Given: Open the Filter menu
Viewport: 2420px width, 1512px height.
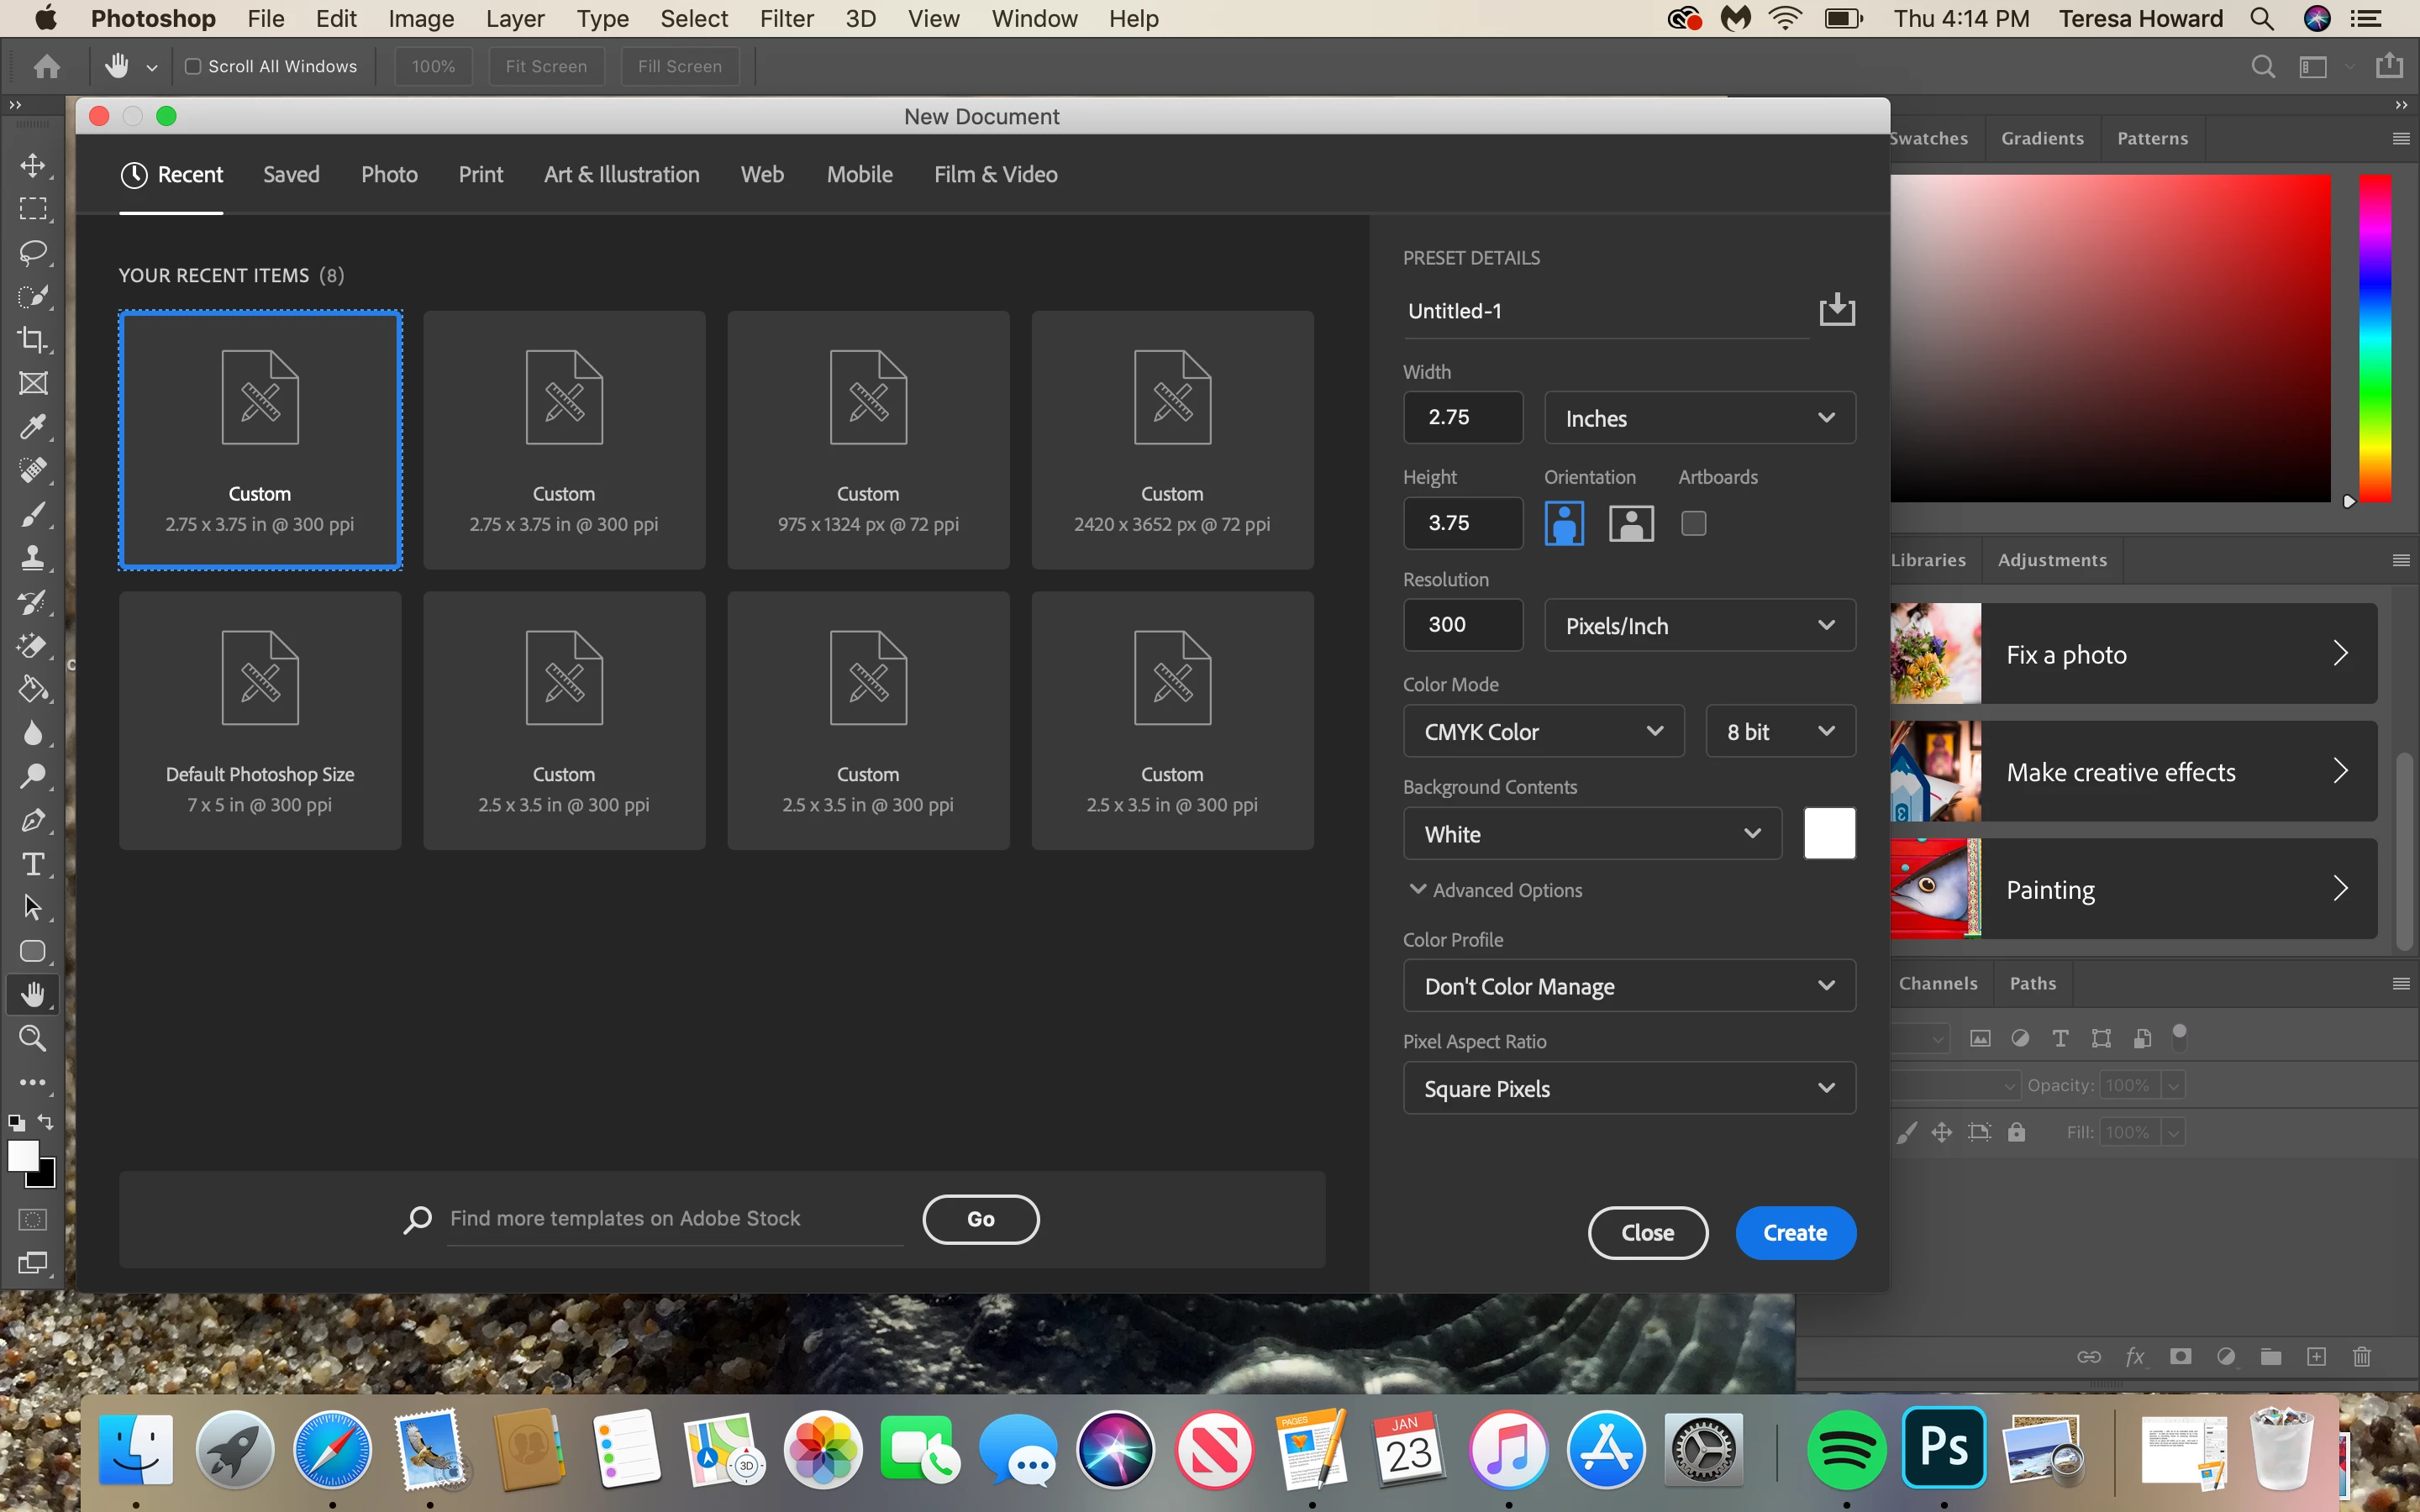Looking at the screenshot, I should point(786,19).
